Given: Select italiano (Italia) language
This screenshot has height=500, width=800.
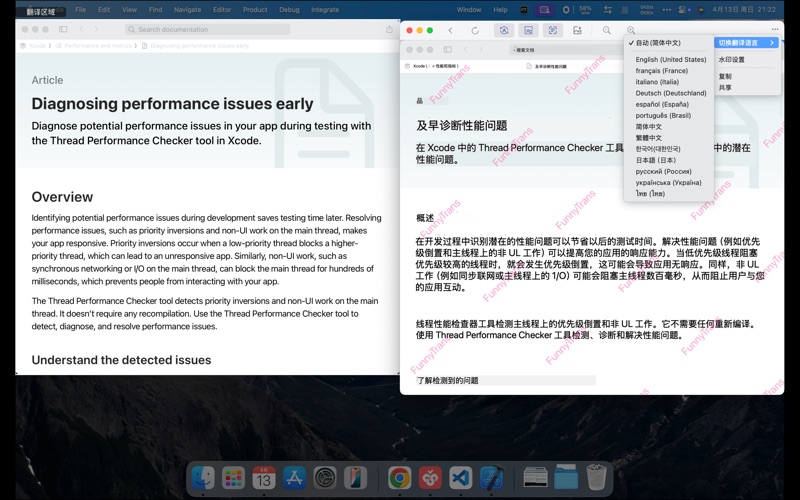Looking at the screenshot, I should (x=657, y=82).
